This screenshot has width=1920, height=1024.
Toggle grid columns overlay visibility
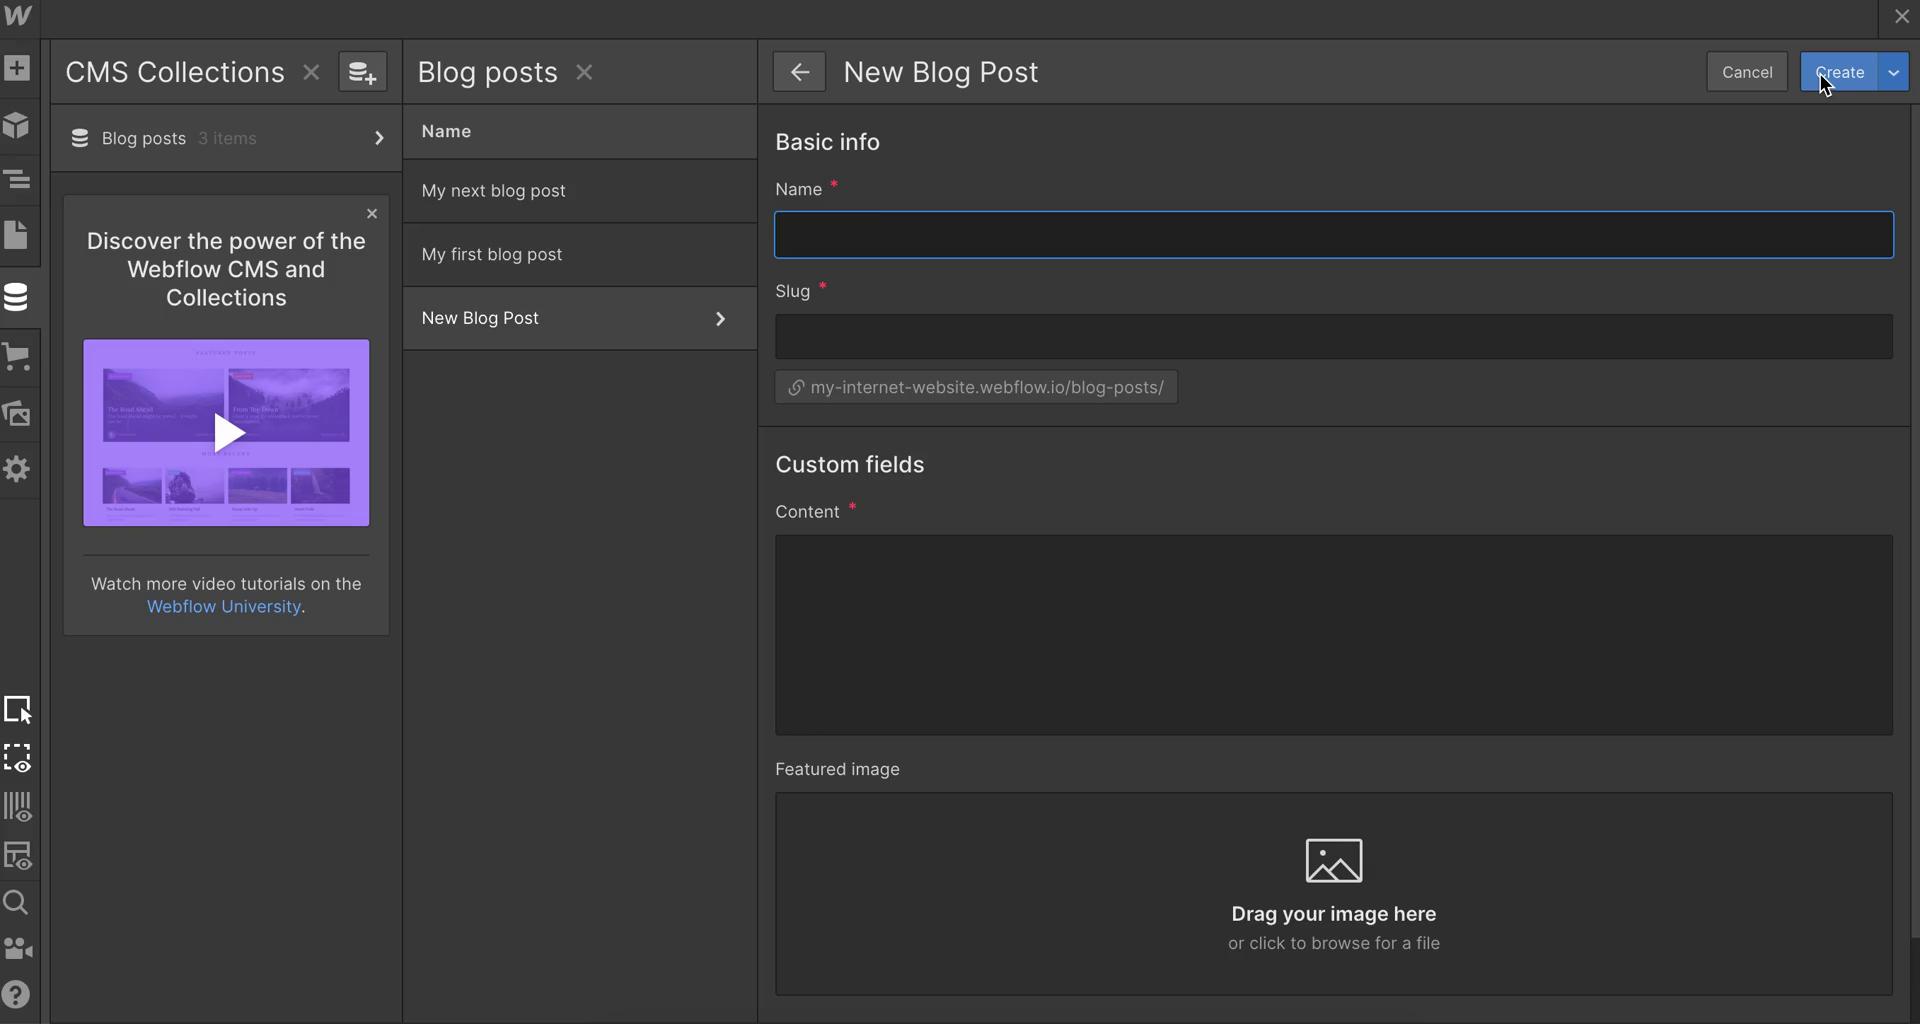[18, 806]
